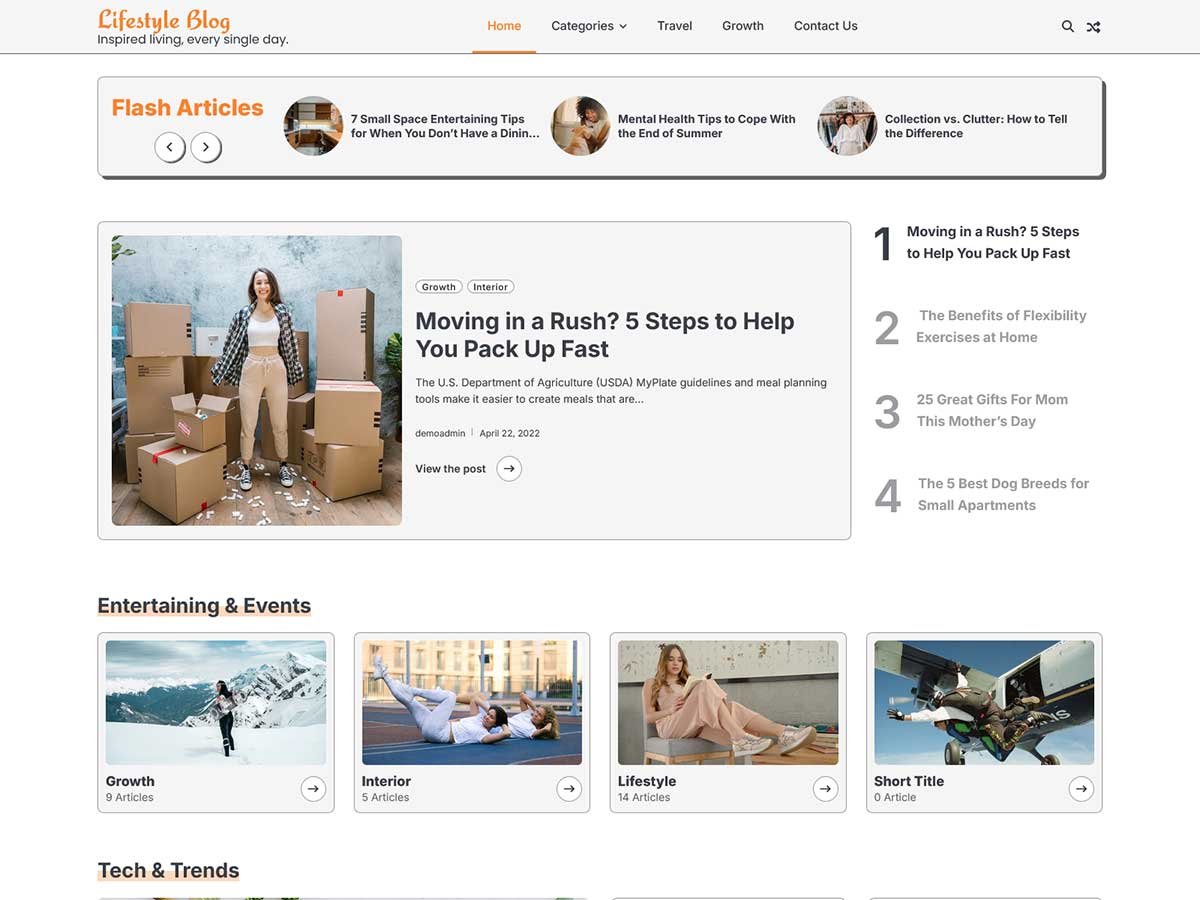Click arrow icon next to View the post
The image size is (1200, 900).
509,468
